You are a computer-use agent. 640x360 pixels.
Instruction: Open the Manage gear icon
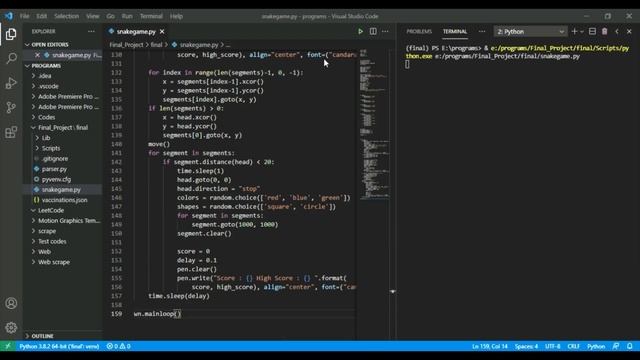coord(11,327)
